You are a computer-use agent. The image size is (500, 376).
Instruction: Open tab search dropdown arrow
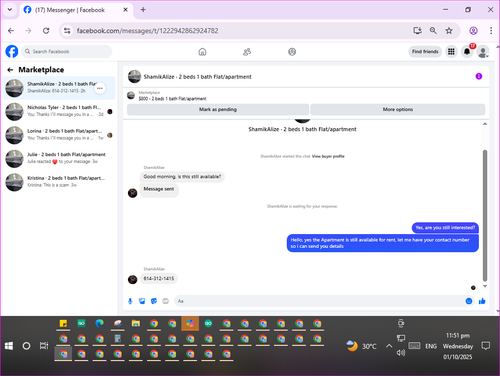click(10, 10)
